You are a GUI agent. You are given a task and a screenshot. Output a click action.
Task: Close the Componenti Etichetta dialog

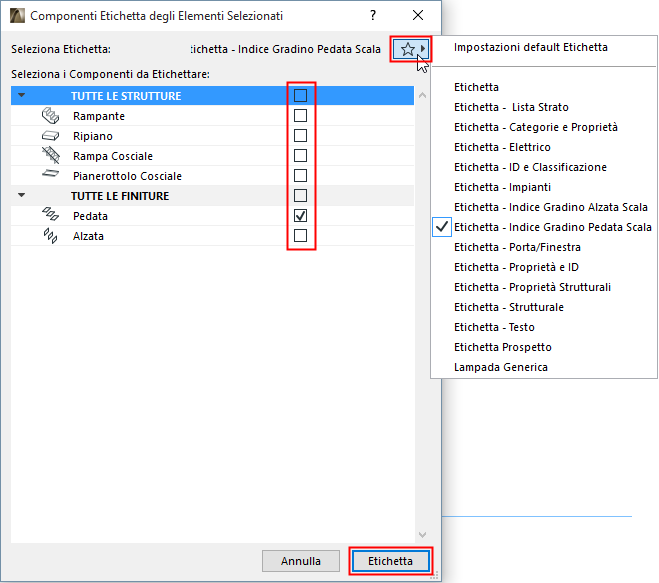click(x=418, y=16)
